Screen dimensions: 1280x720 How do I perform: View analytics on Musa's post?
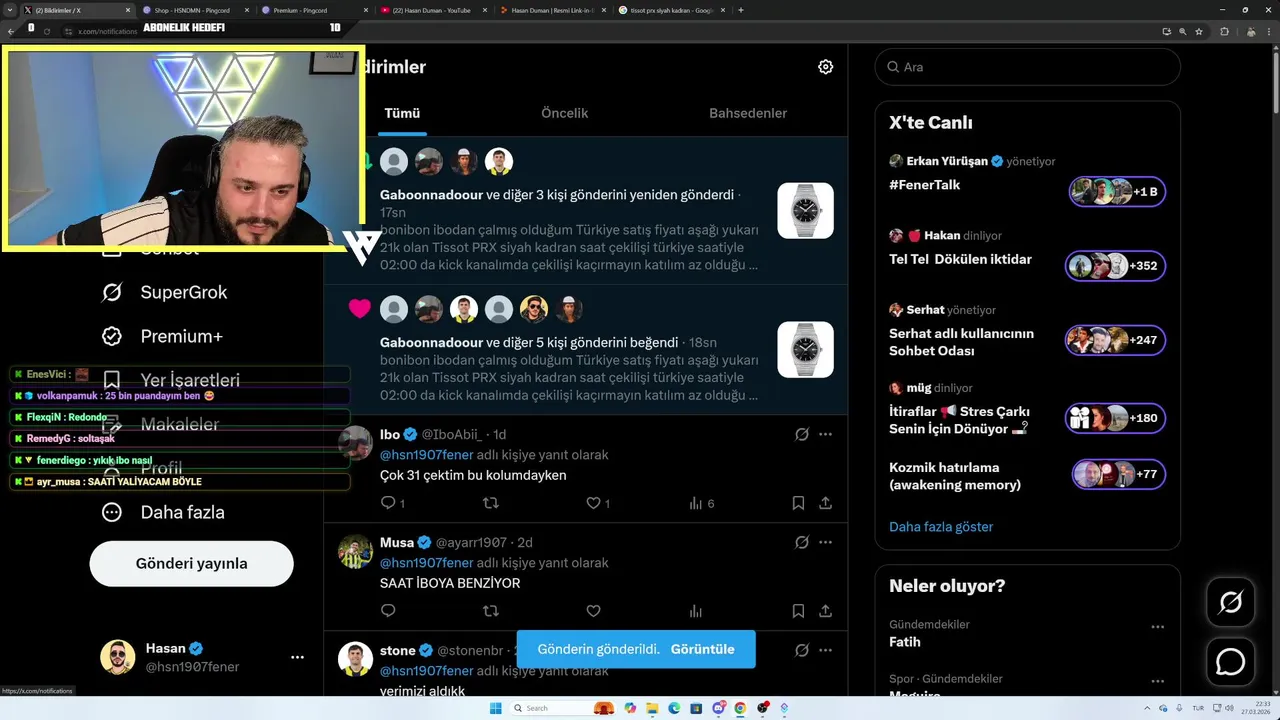(696, 611)
